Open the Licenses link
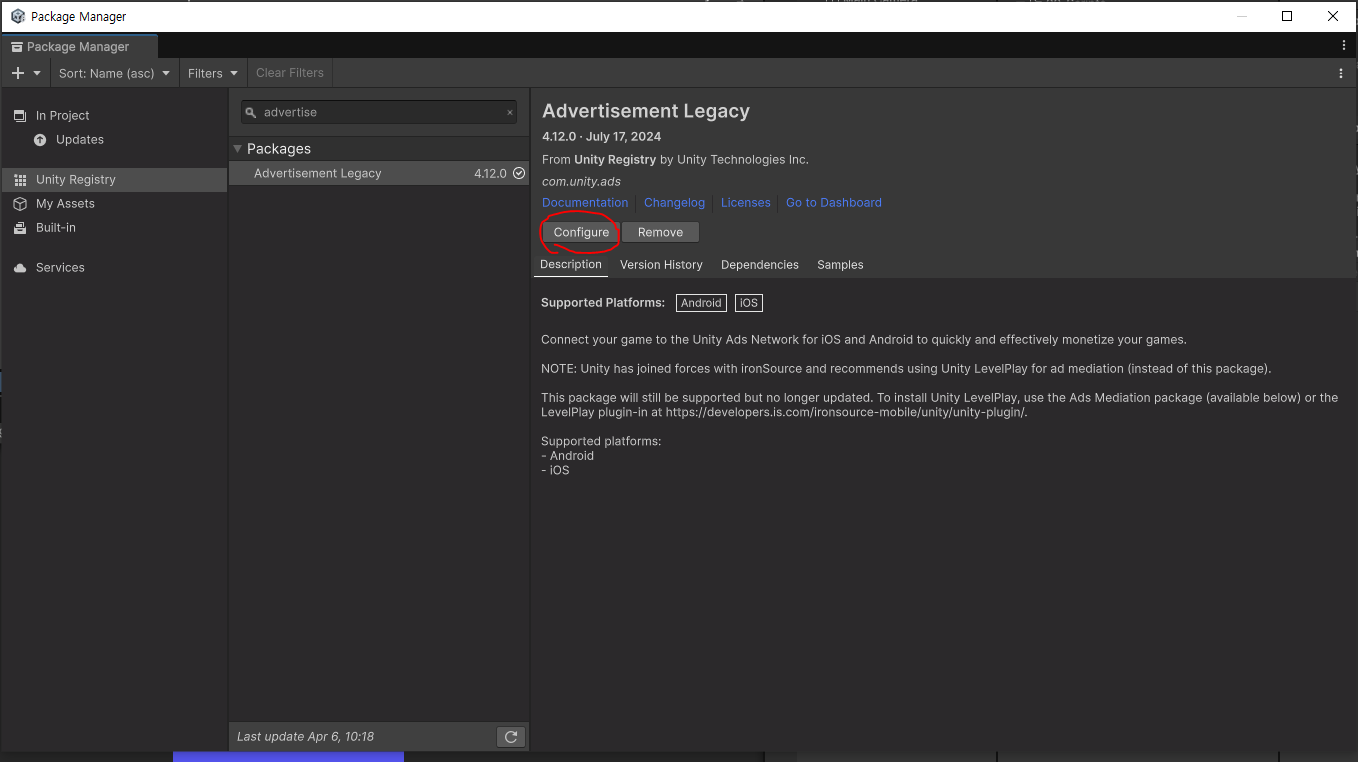The height and width of the screenshot is (762, 1358). [x=746, y=202]
